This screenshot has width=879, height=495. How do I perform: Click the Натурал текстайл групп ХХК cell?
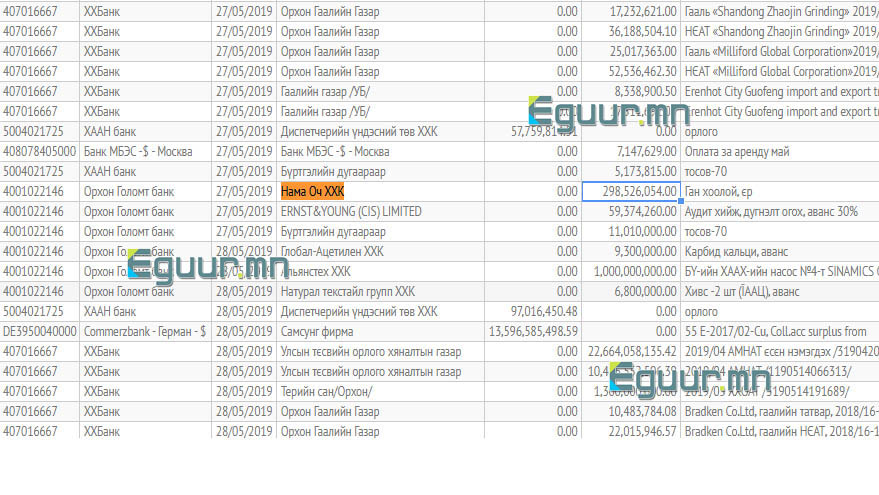coord(348,291)
